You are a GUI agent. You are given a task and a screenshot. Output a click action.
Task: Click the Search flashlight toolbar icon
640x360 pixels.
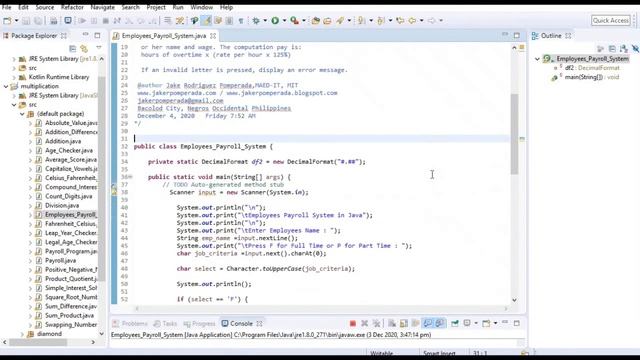click(x=340, y=20)
